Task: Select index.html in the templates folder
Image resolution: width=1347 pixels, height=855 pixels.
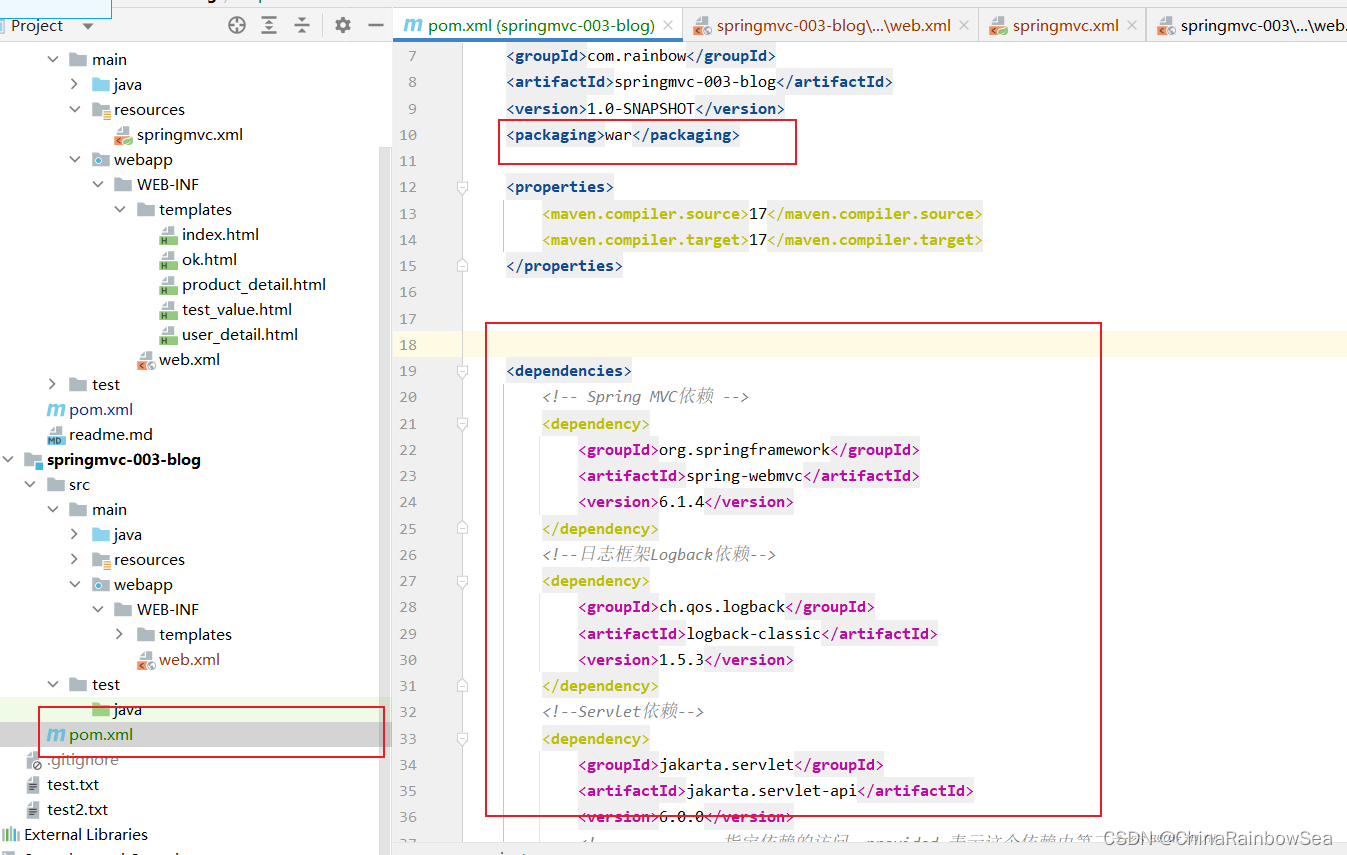Action: point(220,235)
